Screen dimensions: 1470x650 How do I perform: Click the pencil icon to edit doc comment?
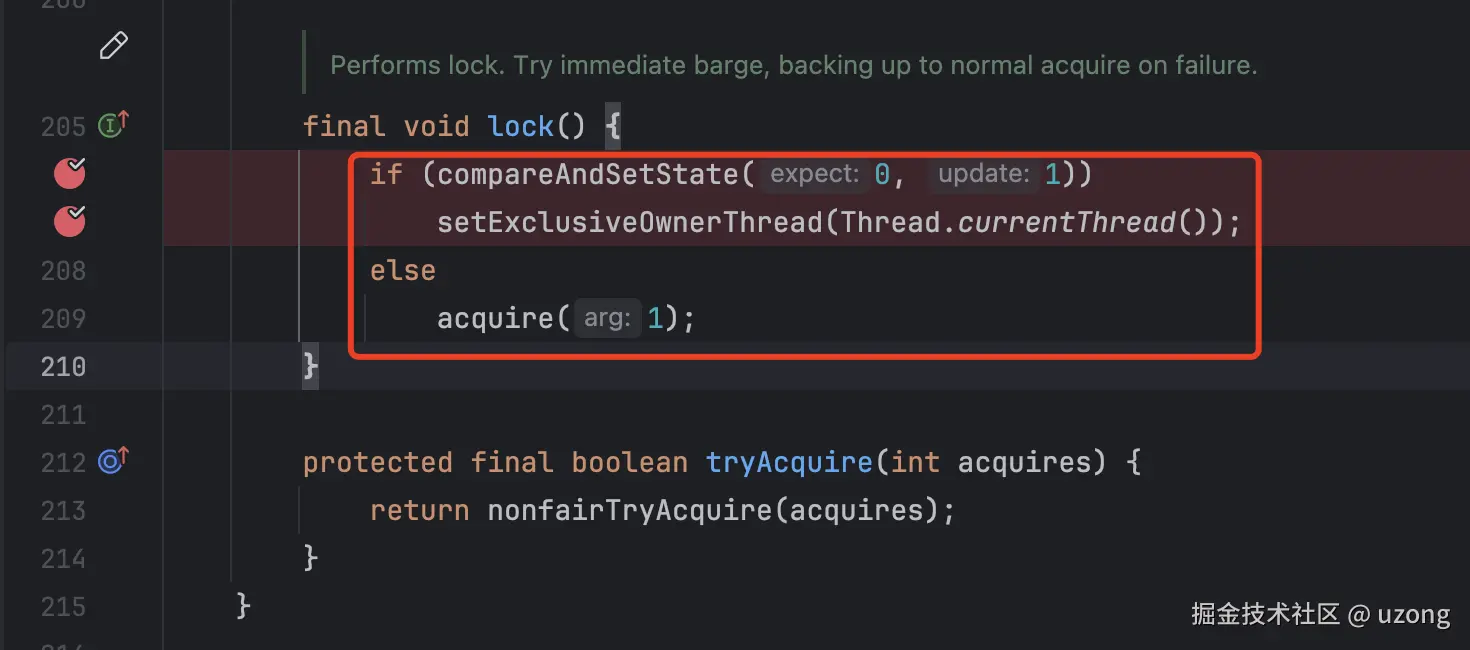(114, 46)
